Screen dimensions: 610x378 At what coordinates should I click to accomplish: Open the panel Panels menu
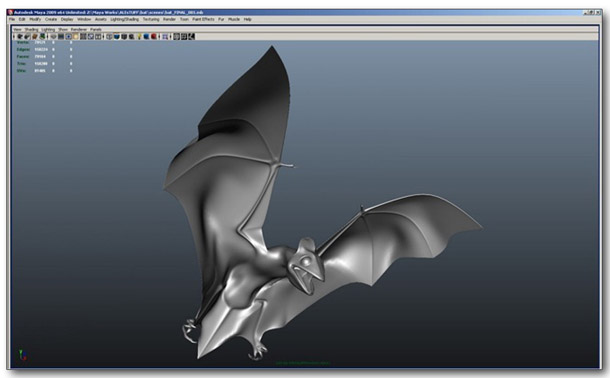tap(96, 30)
